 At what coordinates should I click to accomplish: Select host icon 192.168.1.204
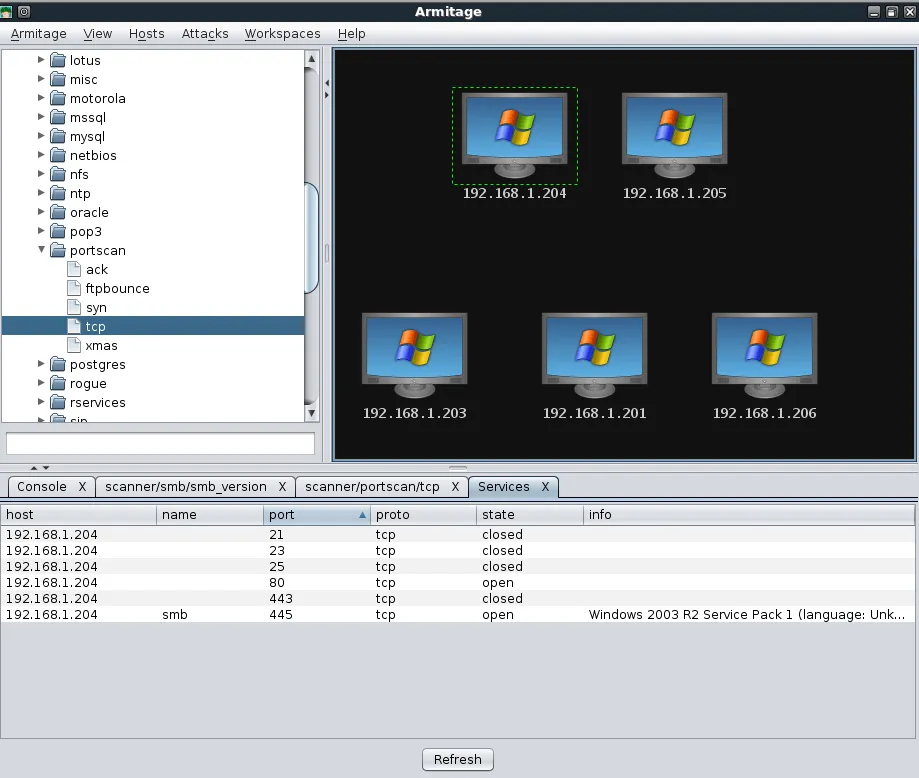[x=514, y=133]
